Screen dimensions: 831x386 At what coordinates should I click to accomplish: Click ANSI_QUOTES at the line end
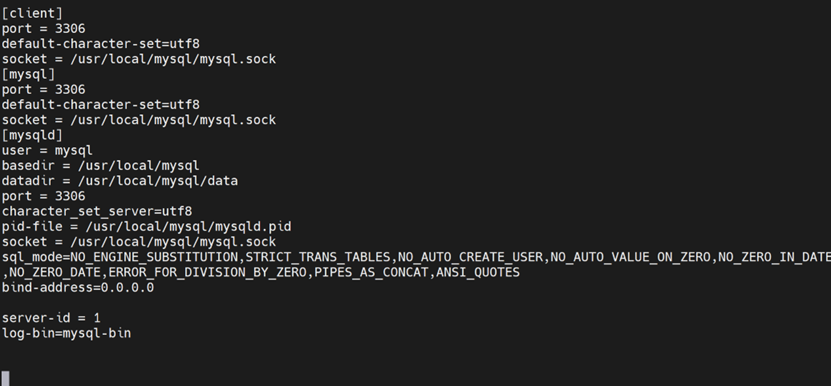click(x=478, y=273)
